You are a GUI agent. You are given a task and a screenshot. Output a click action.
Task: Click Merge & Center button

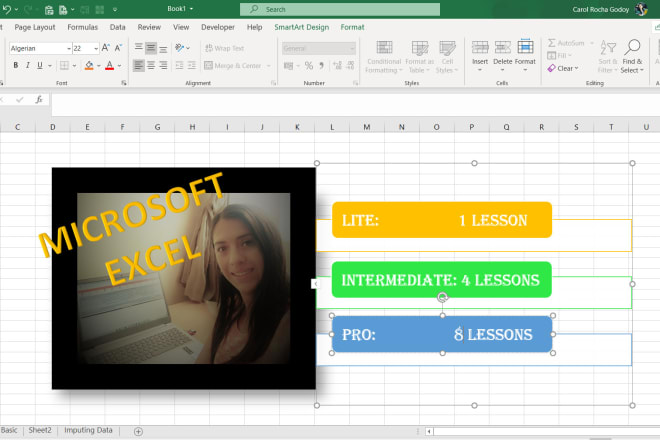pyautogui.click(x=233, y=66)
